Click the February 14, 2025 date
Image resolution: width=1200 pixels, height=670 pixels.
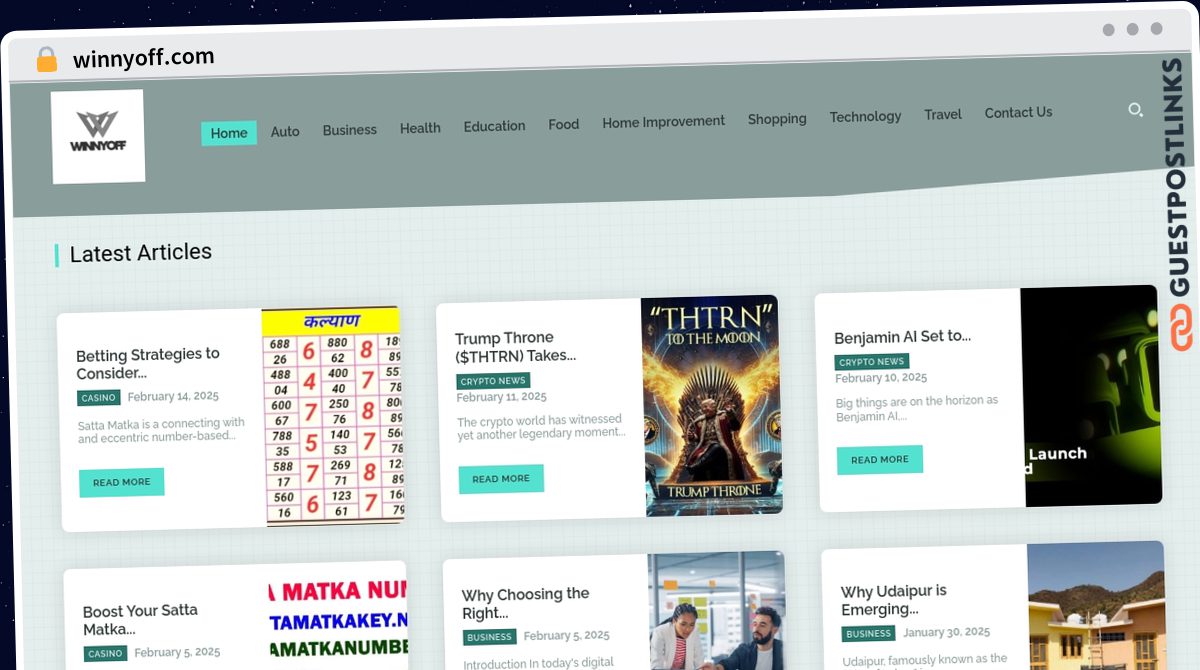tap(173, 397)
